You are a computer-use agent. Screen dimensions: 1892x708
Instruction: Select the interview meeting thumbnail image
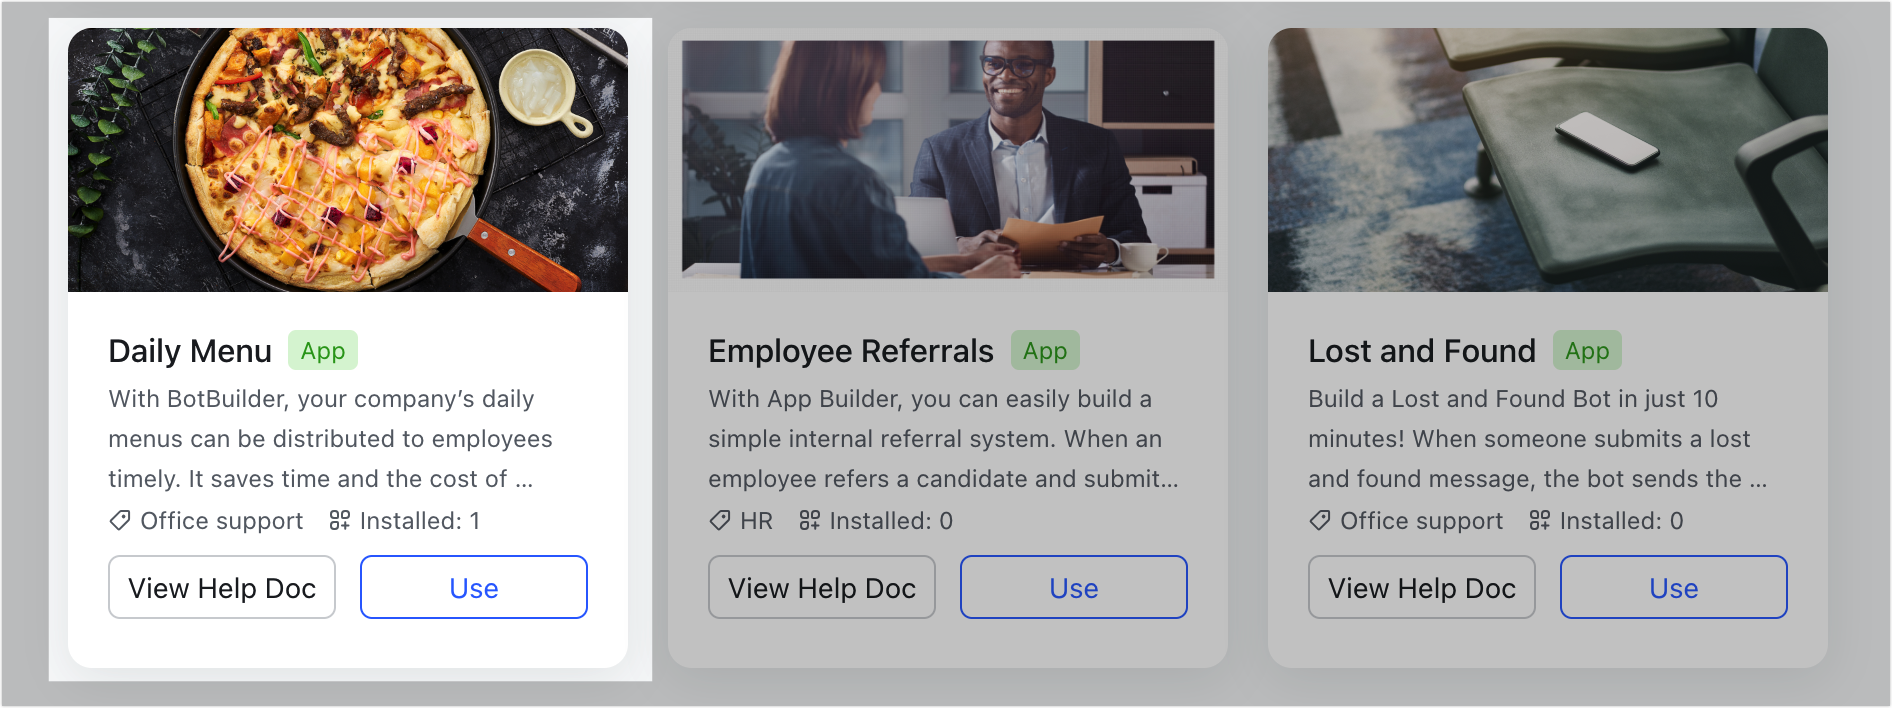[x=948, y=160]
